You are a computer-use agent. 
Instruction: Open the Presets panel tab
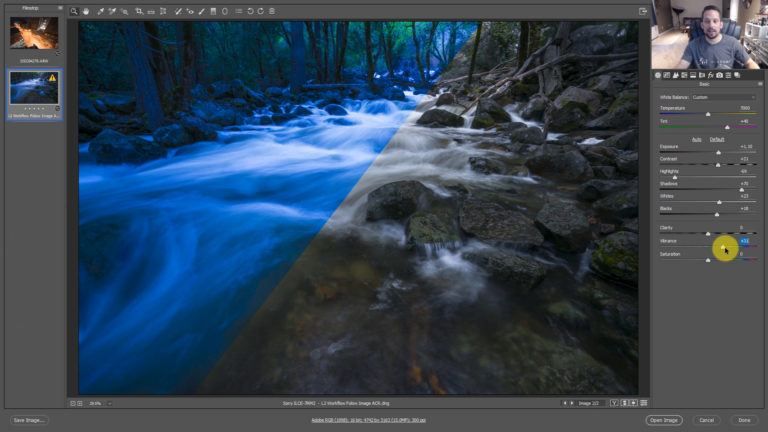point(728,75)
